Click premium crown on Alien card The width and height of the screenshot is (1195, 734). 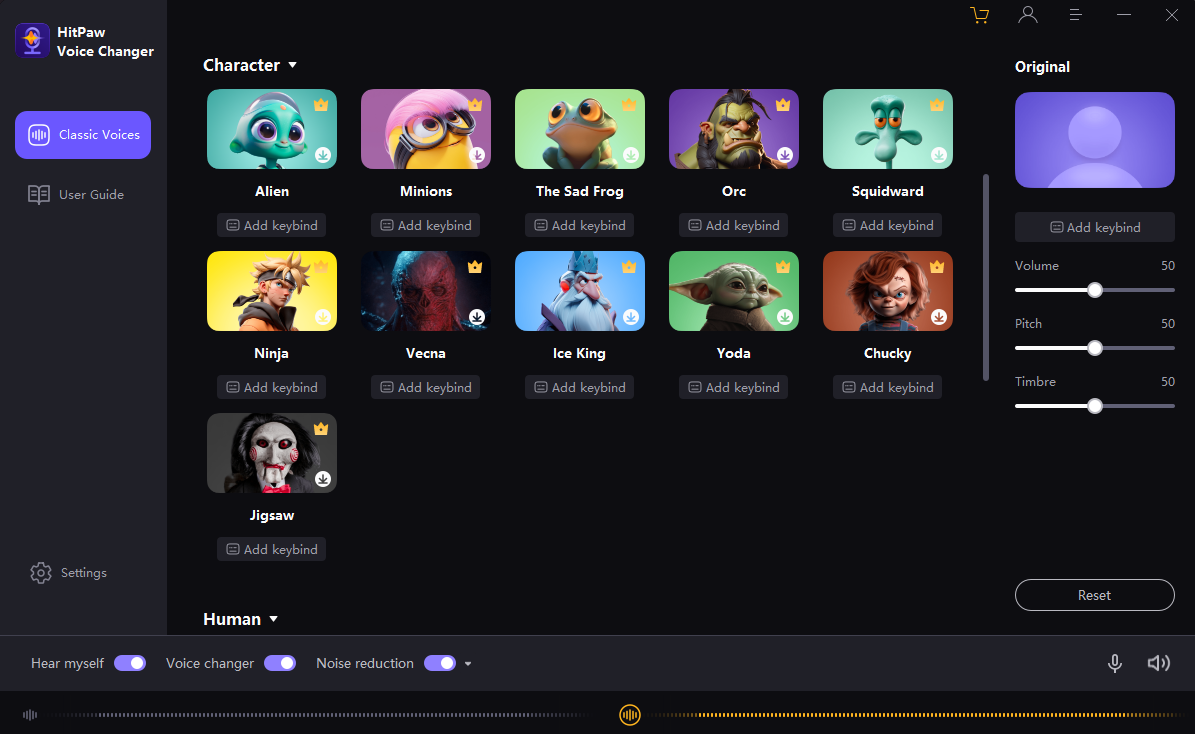click(321, 104)
